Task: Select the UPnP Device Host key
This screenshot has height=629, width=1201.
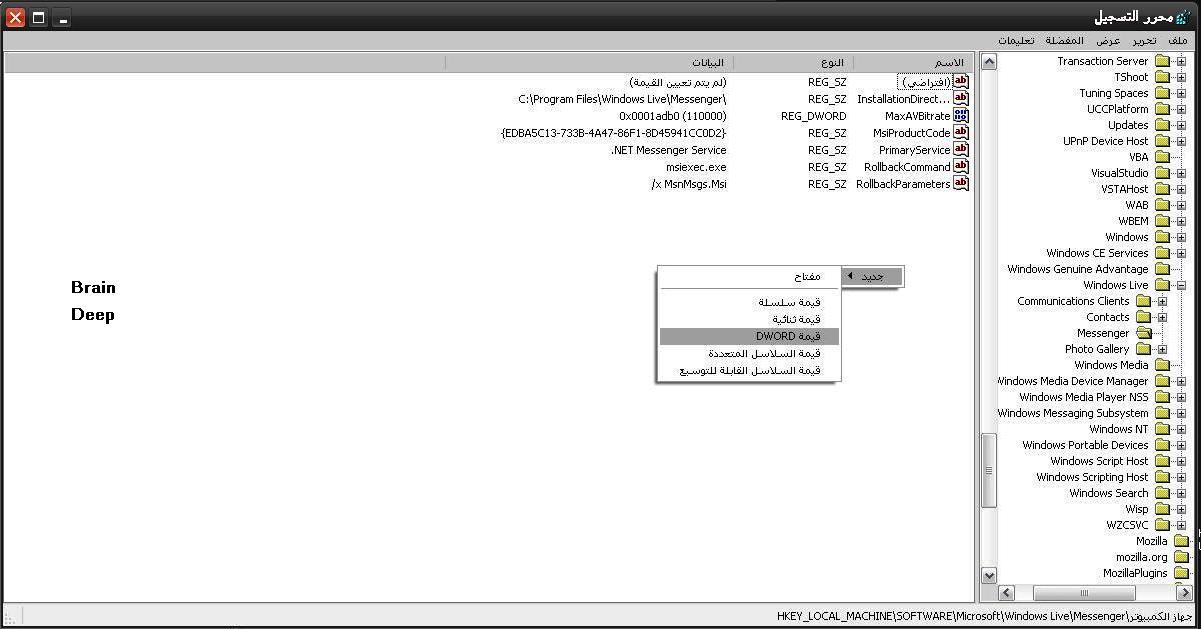Action: [1105, 141]
